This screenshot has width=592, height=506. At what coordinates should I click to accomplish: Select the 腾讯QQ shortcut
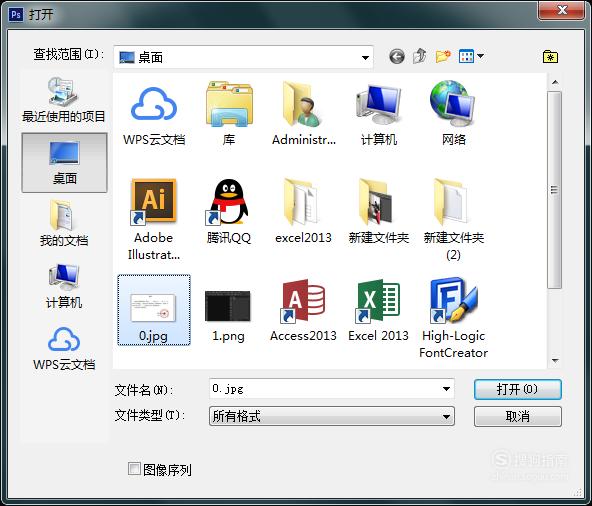[x=229, y=211]
